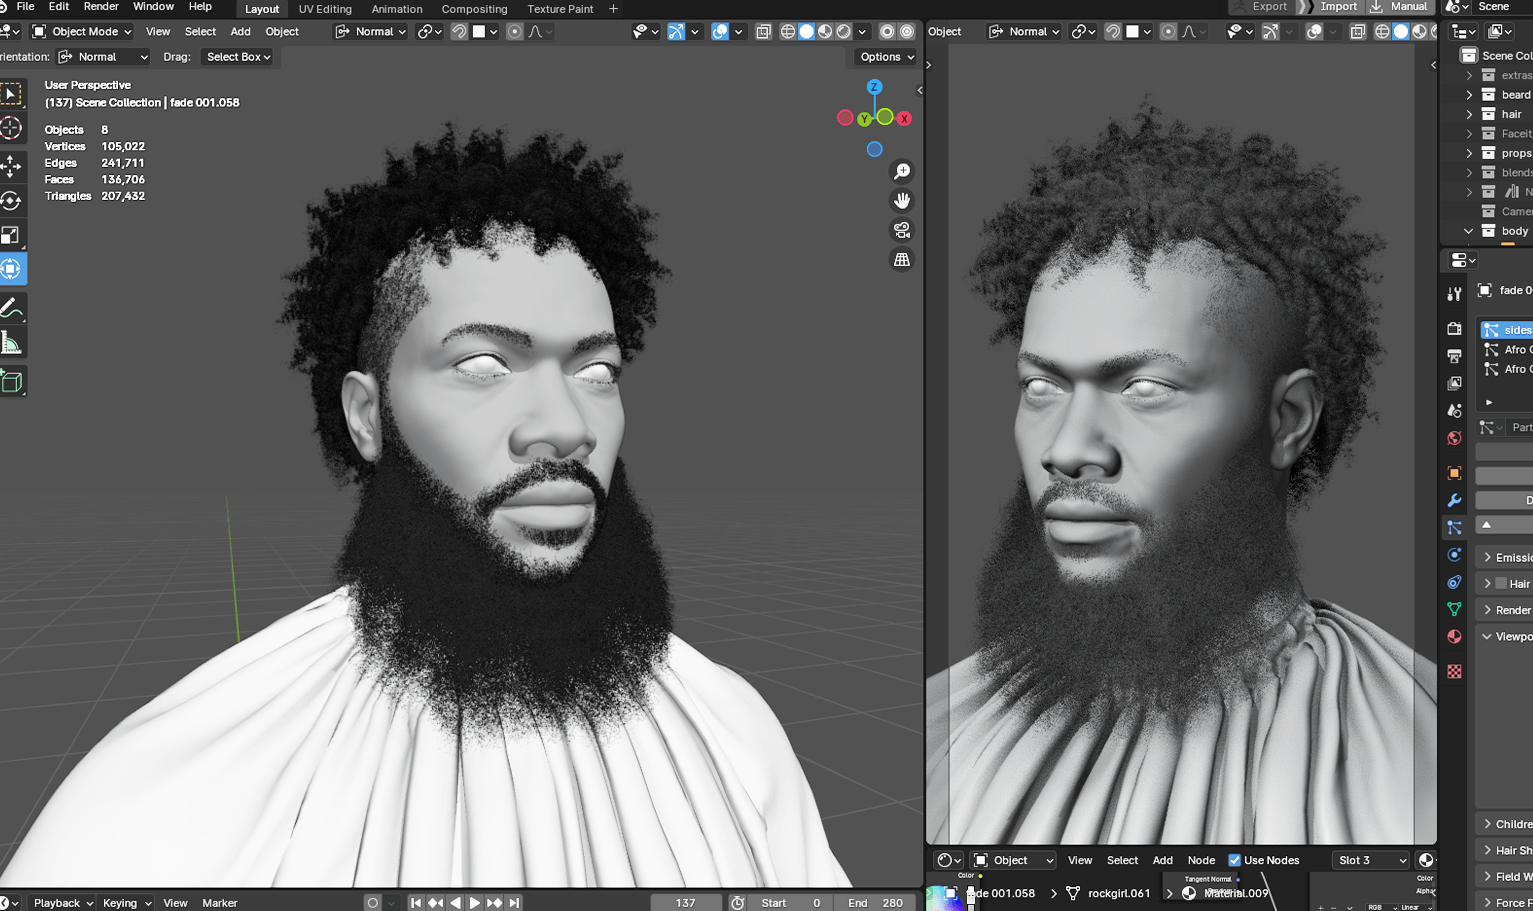Image resolution: width=1533 pixels, height=911 pixels.
Task: Open the Physics properties tab icon
Action: point(1454,555)
